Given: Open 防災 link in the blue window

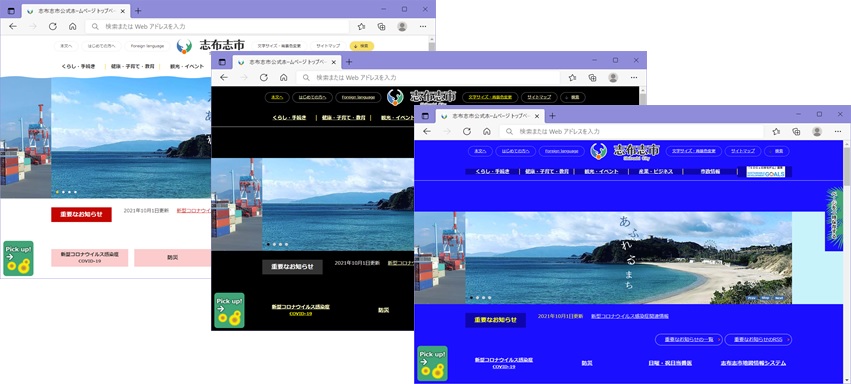Looking at the screenshot, I should coord(587,363).
